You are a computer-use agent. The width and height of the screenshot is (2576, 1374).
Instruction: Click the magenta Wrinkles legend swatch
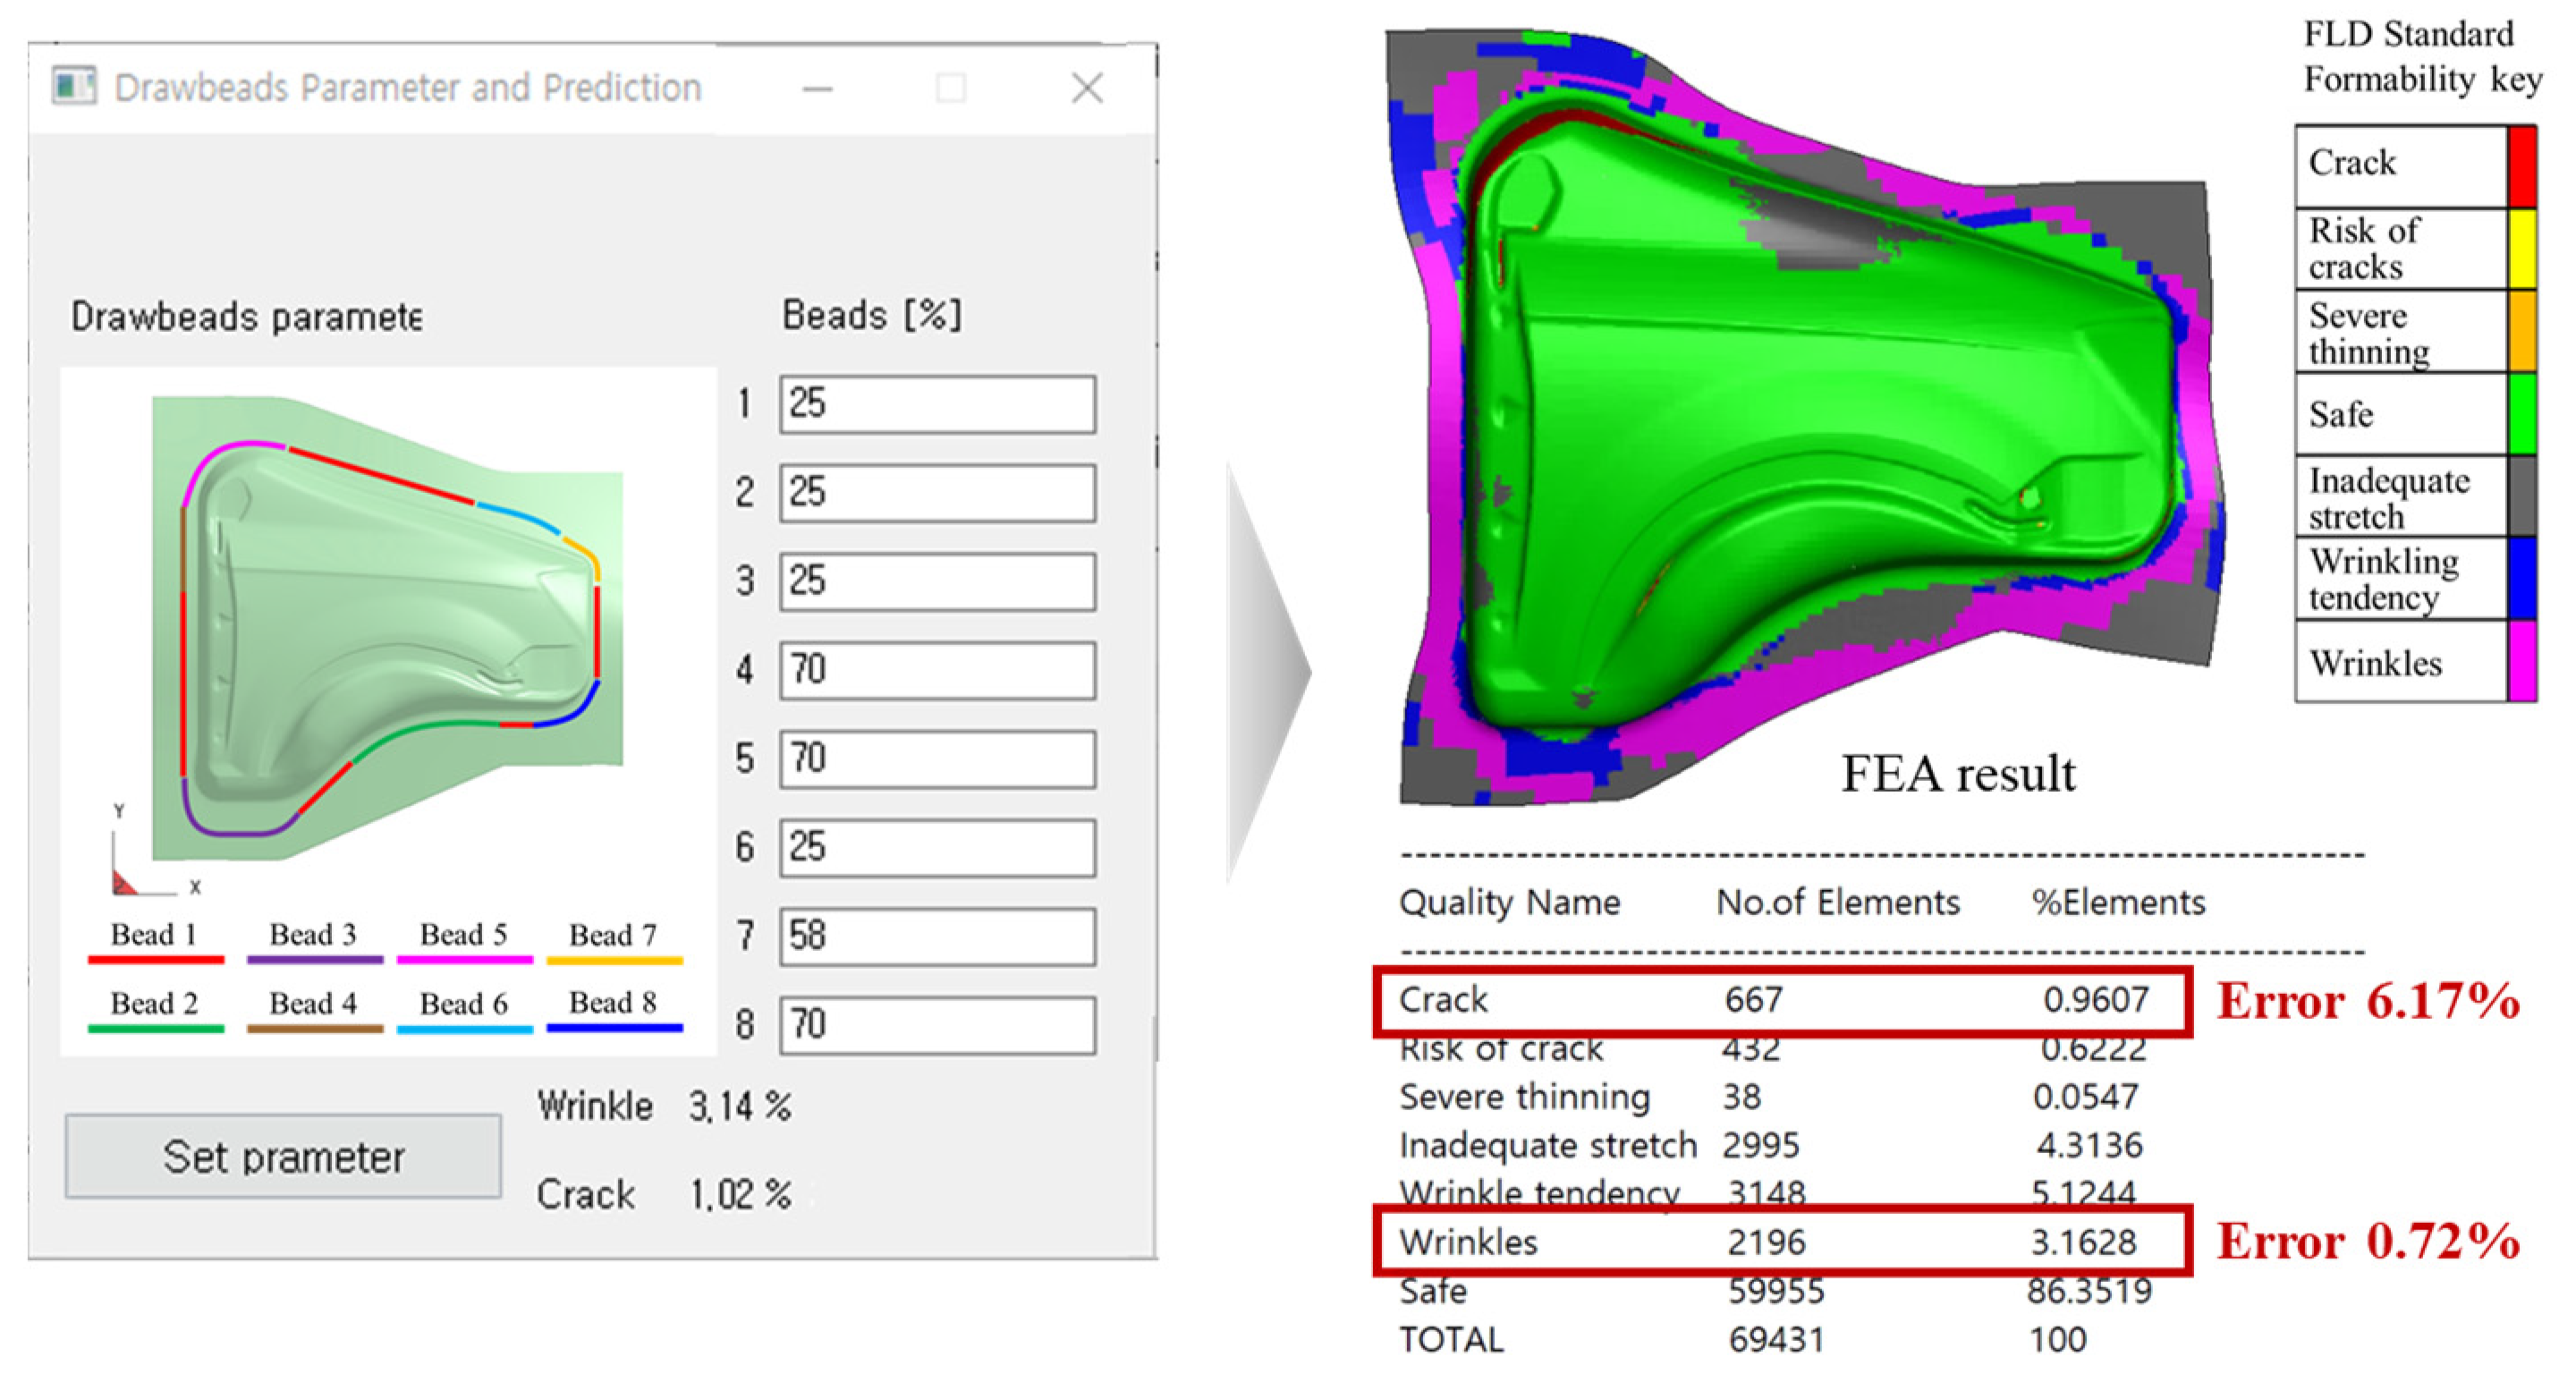[2522, 661]
